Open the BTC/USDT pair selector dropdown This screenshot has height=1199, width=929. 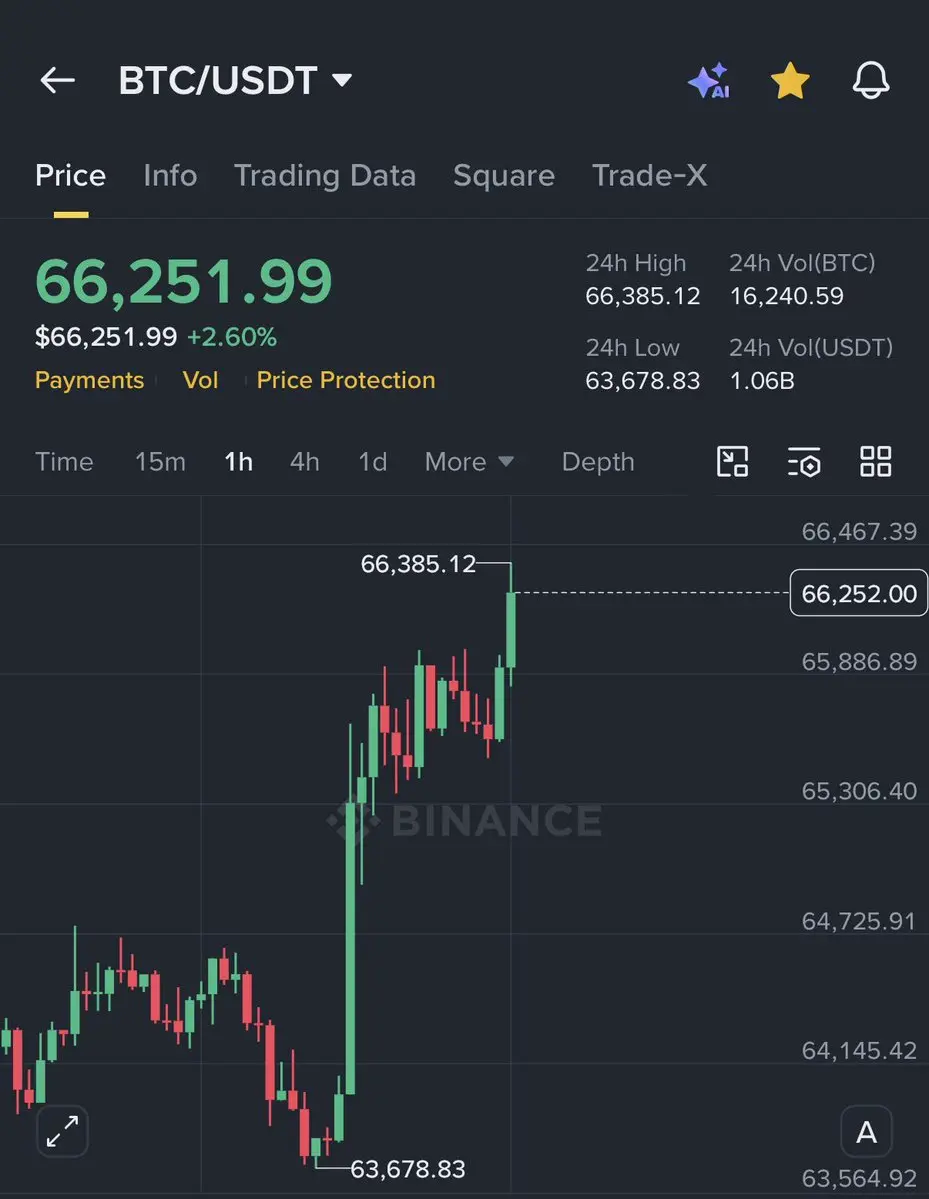click(x=235, y=80)
